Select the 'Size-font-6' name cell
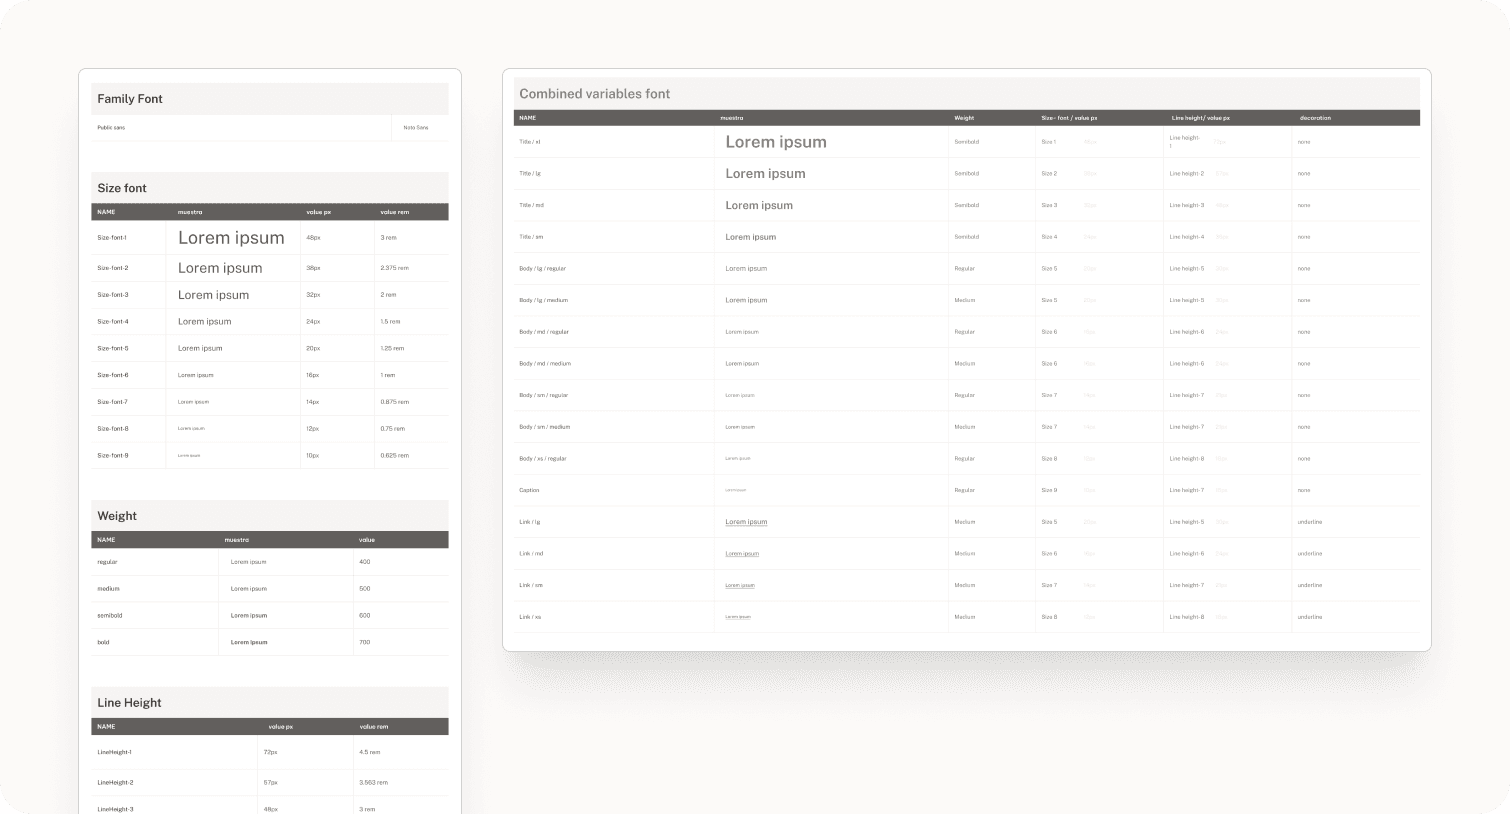The height and width of the screenshot is (814, 1510). click(113, 375)
